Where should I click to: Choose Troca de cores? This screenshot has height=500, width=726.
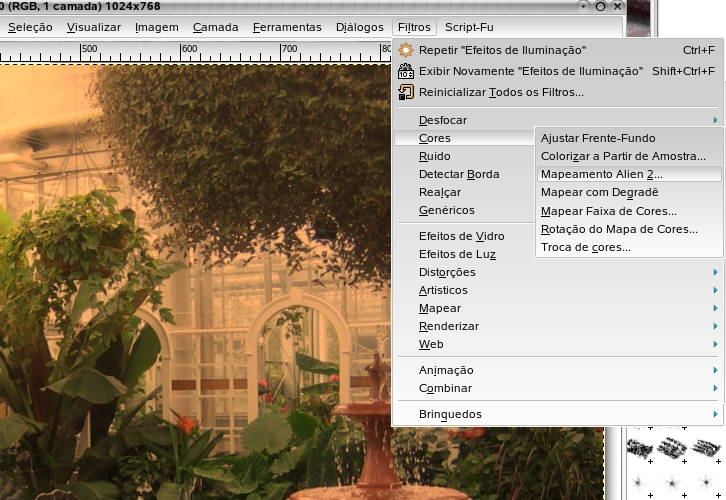tap(629, 247)
